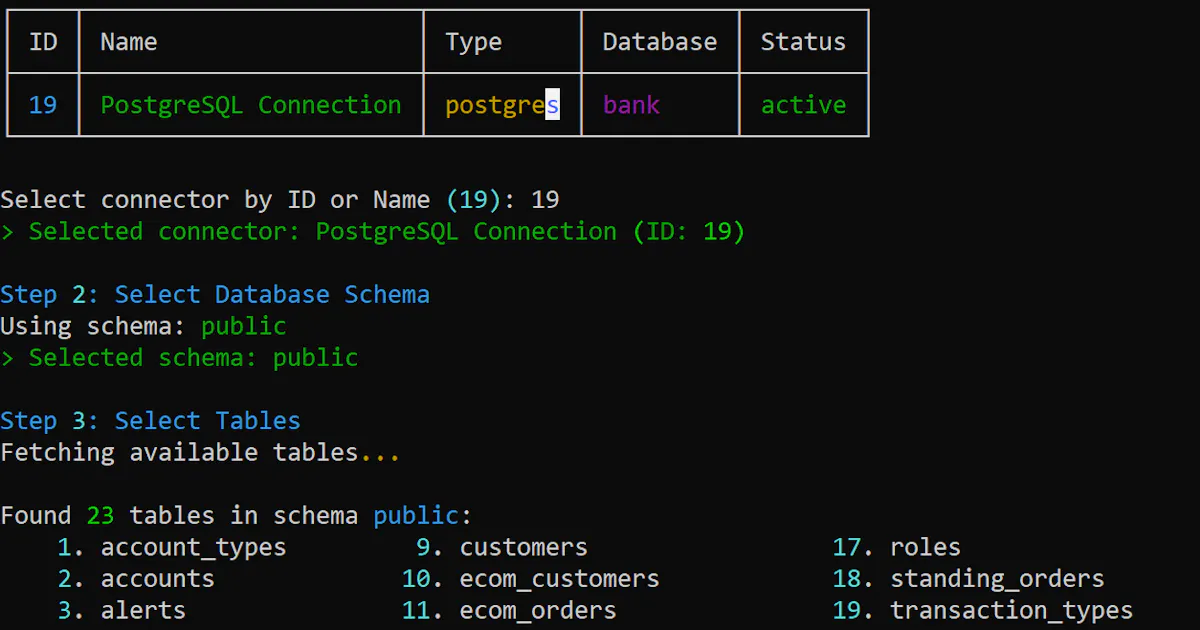1200x630 pixels.
Task: Click the Found 23 tables line
Action: (x=236, y=516)
